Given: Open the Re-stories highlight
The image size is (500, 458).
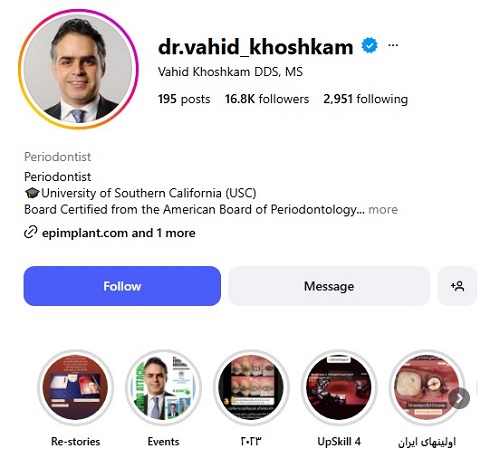Looking at the screenshot, I should [x=76, y=388].
